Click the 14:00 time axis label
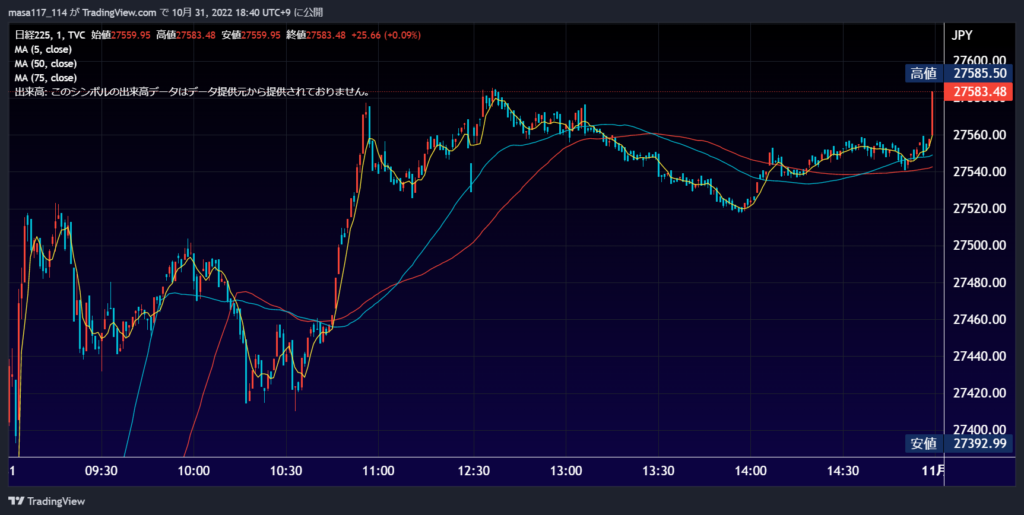1024x515 pixels. pyautogui.click(x=750, y=471)
